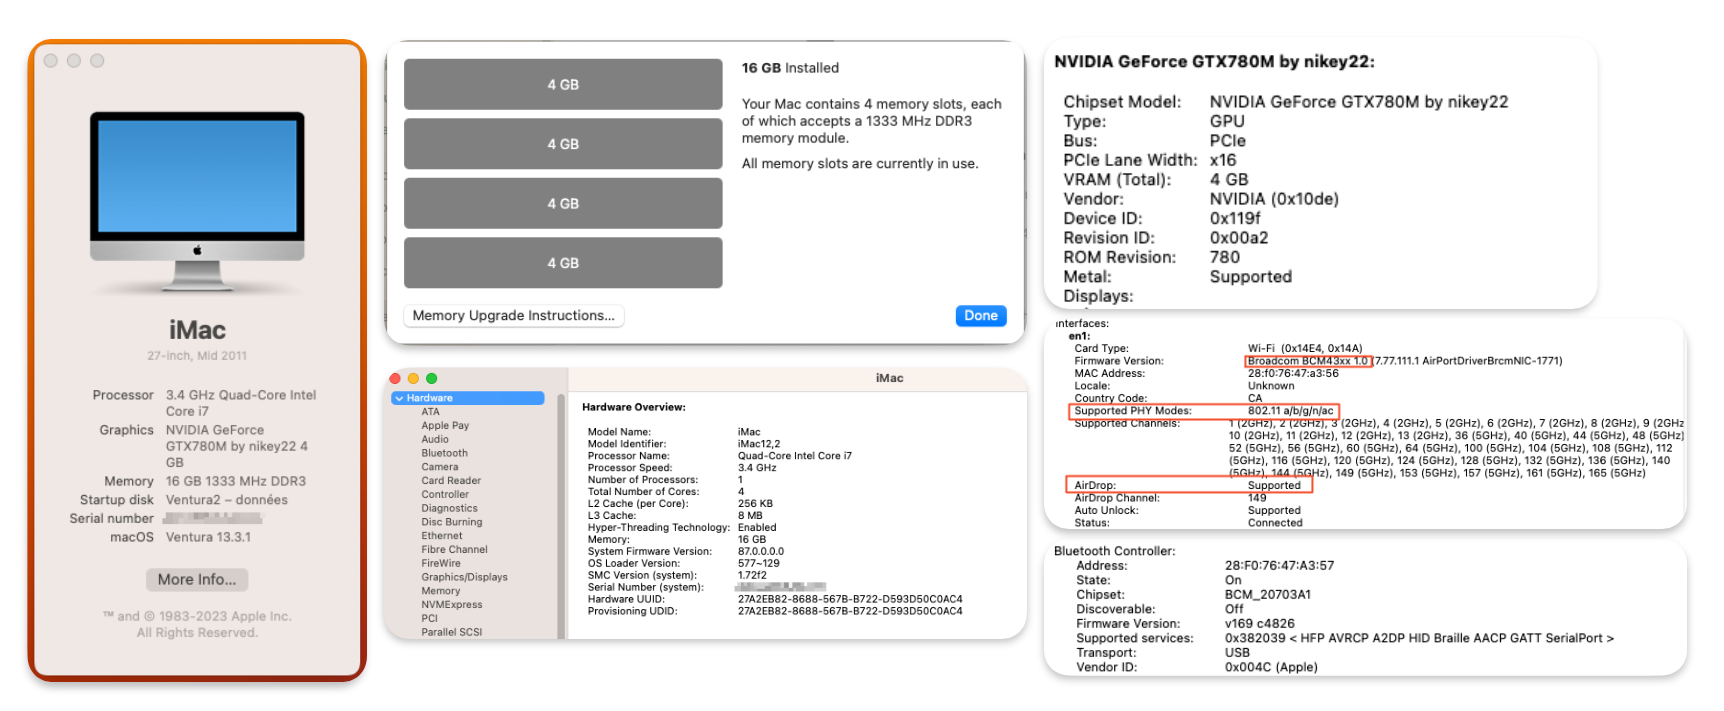The height and width of the screenshot is (711, 1724).
Task: Click the '256 KB' L2 cache value
Action: (755, 504)
